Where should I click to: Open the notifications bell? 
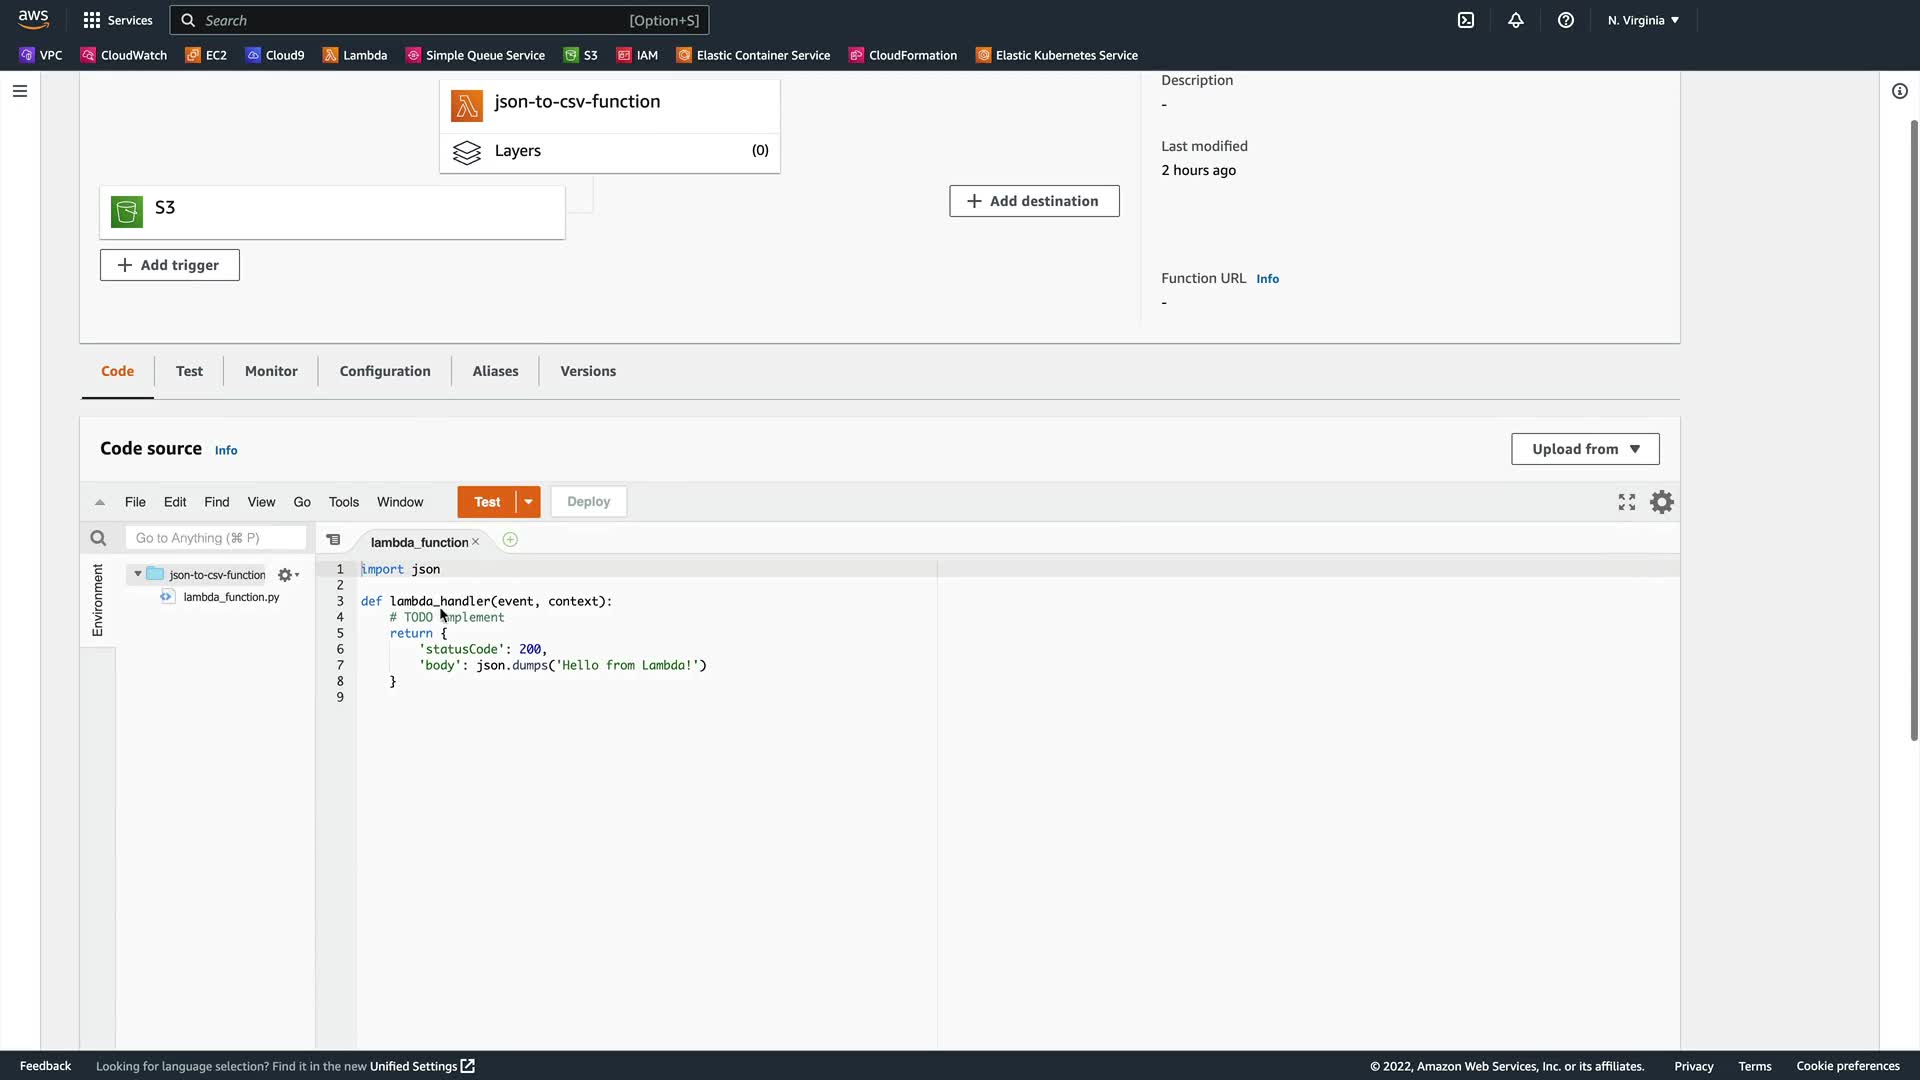(x=1516, y=20)
